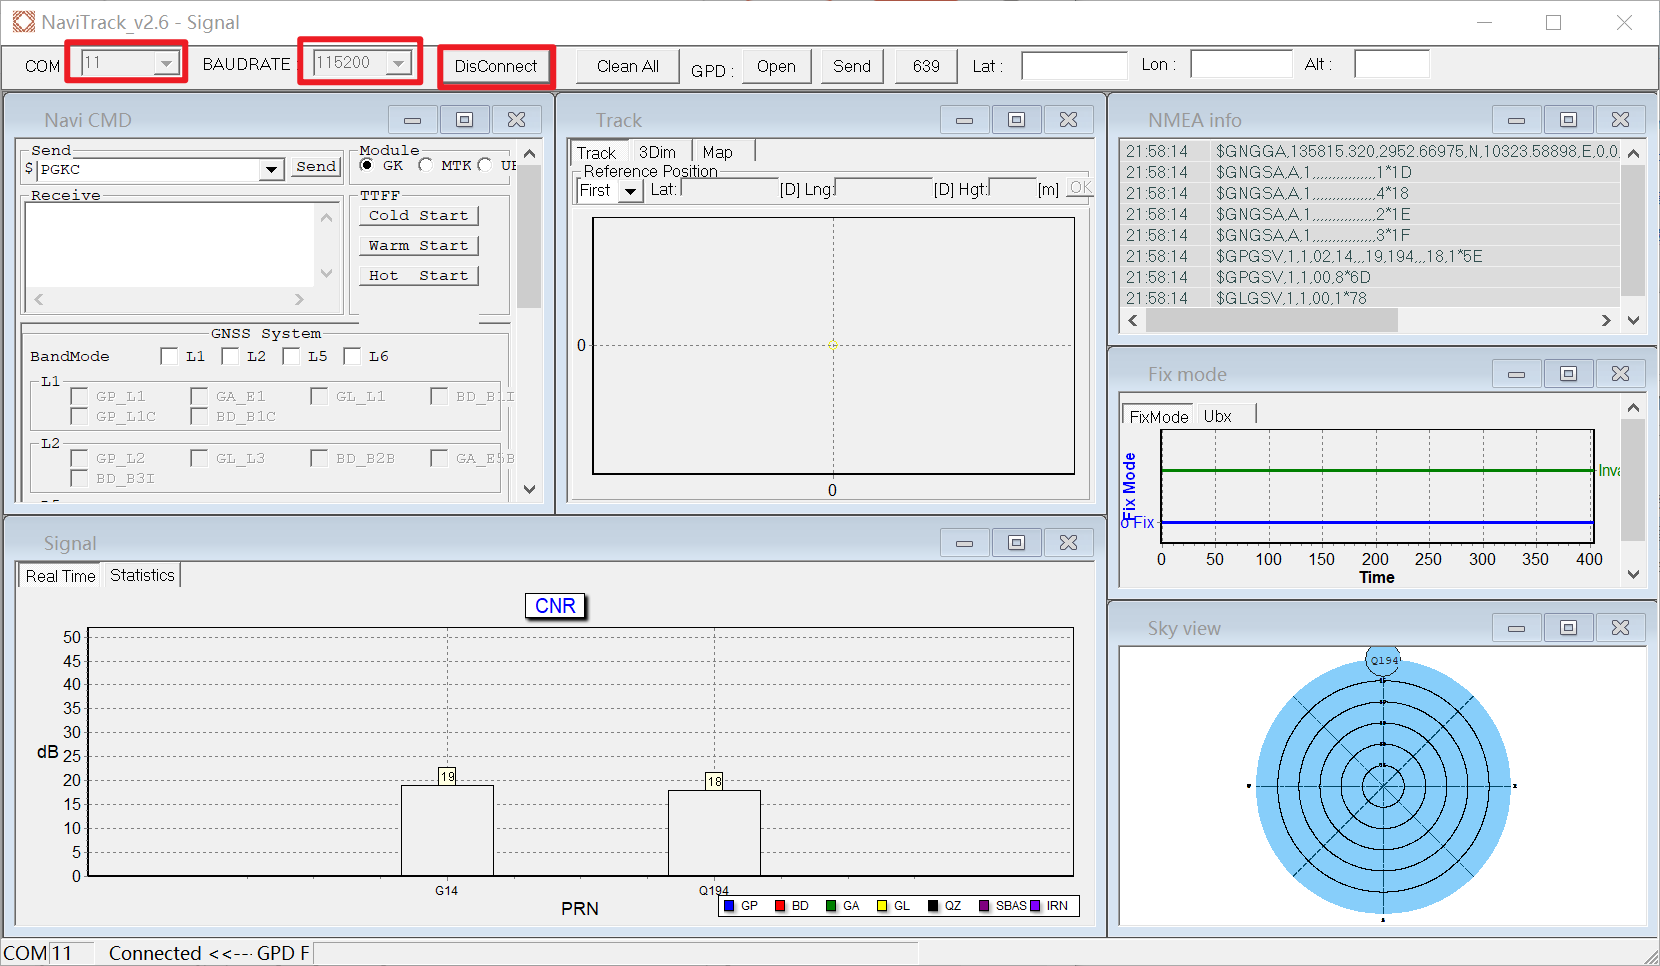1660x966 pixels.
Task: Select the FixMode tab
Action: [1159, 417]
